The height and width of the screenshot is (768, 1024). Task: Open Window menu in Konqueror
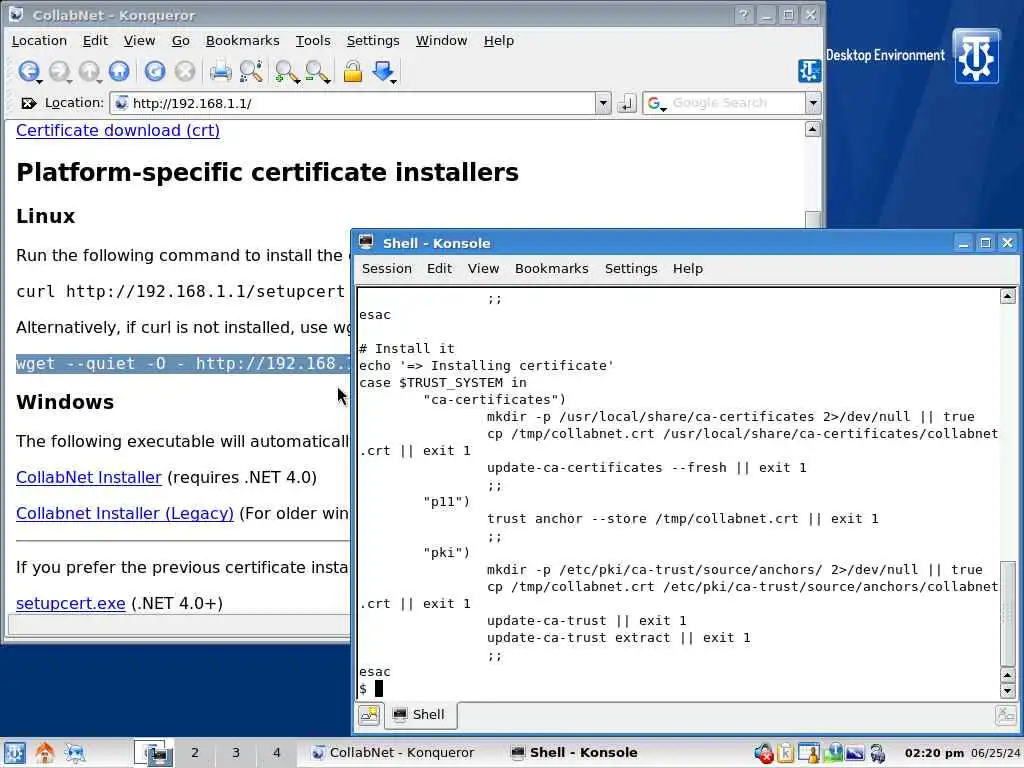[x=441, y=40]
